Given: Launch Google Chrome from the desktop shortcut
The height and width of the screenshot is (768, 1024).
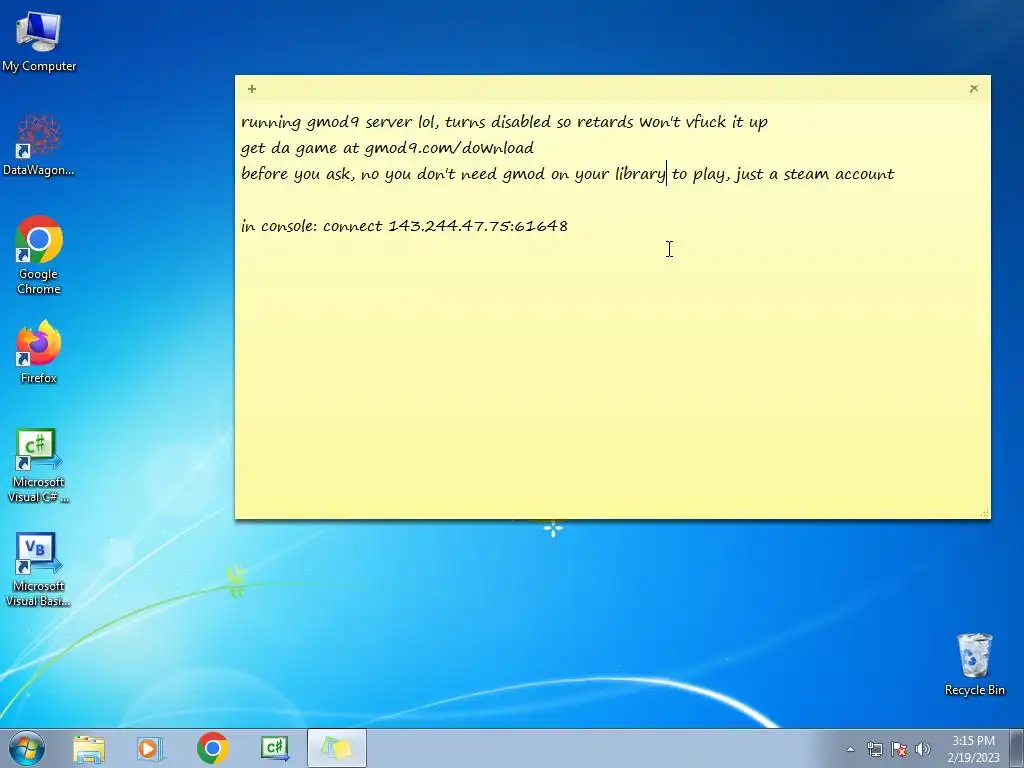Looking at the screenshot, I should pos(39,255).
